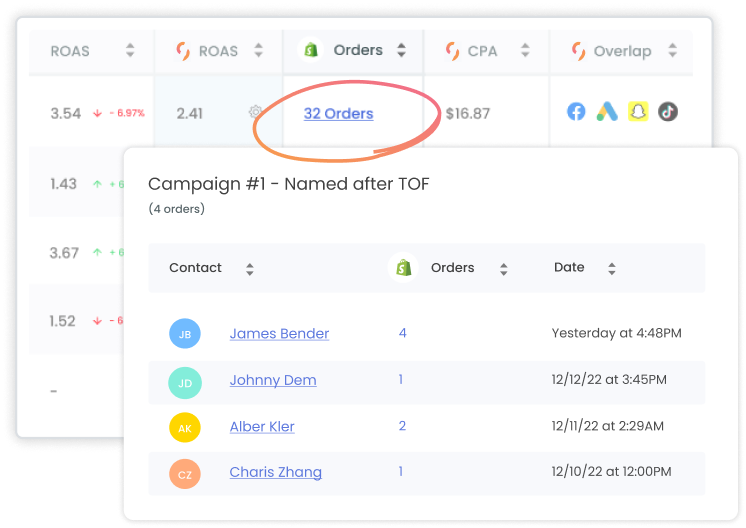The height and width of the screenshot is (528, 746).
Task: Click '12/11/22 at 2:29AM' date cell
Action: [608, 426]
